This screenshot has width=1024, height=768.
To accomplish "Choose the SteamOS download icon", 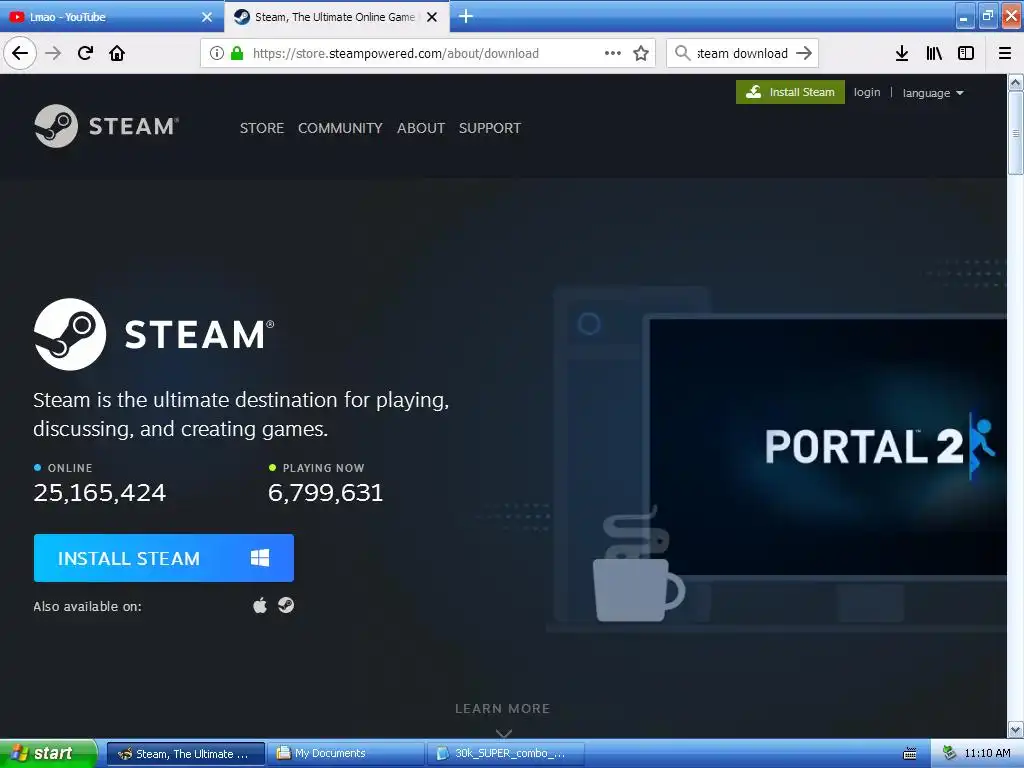I will click(x=286, y=605).
